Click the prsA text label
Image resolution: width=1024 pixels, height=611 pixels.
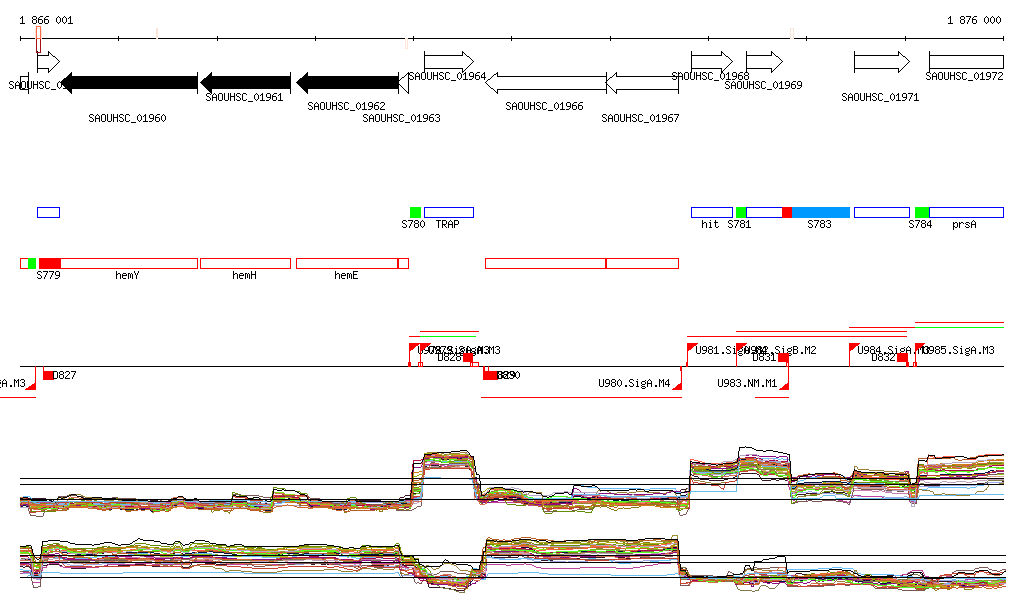tap(965, 224)
